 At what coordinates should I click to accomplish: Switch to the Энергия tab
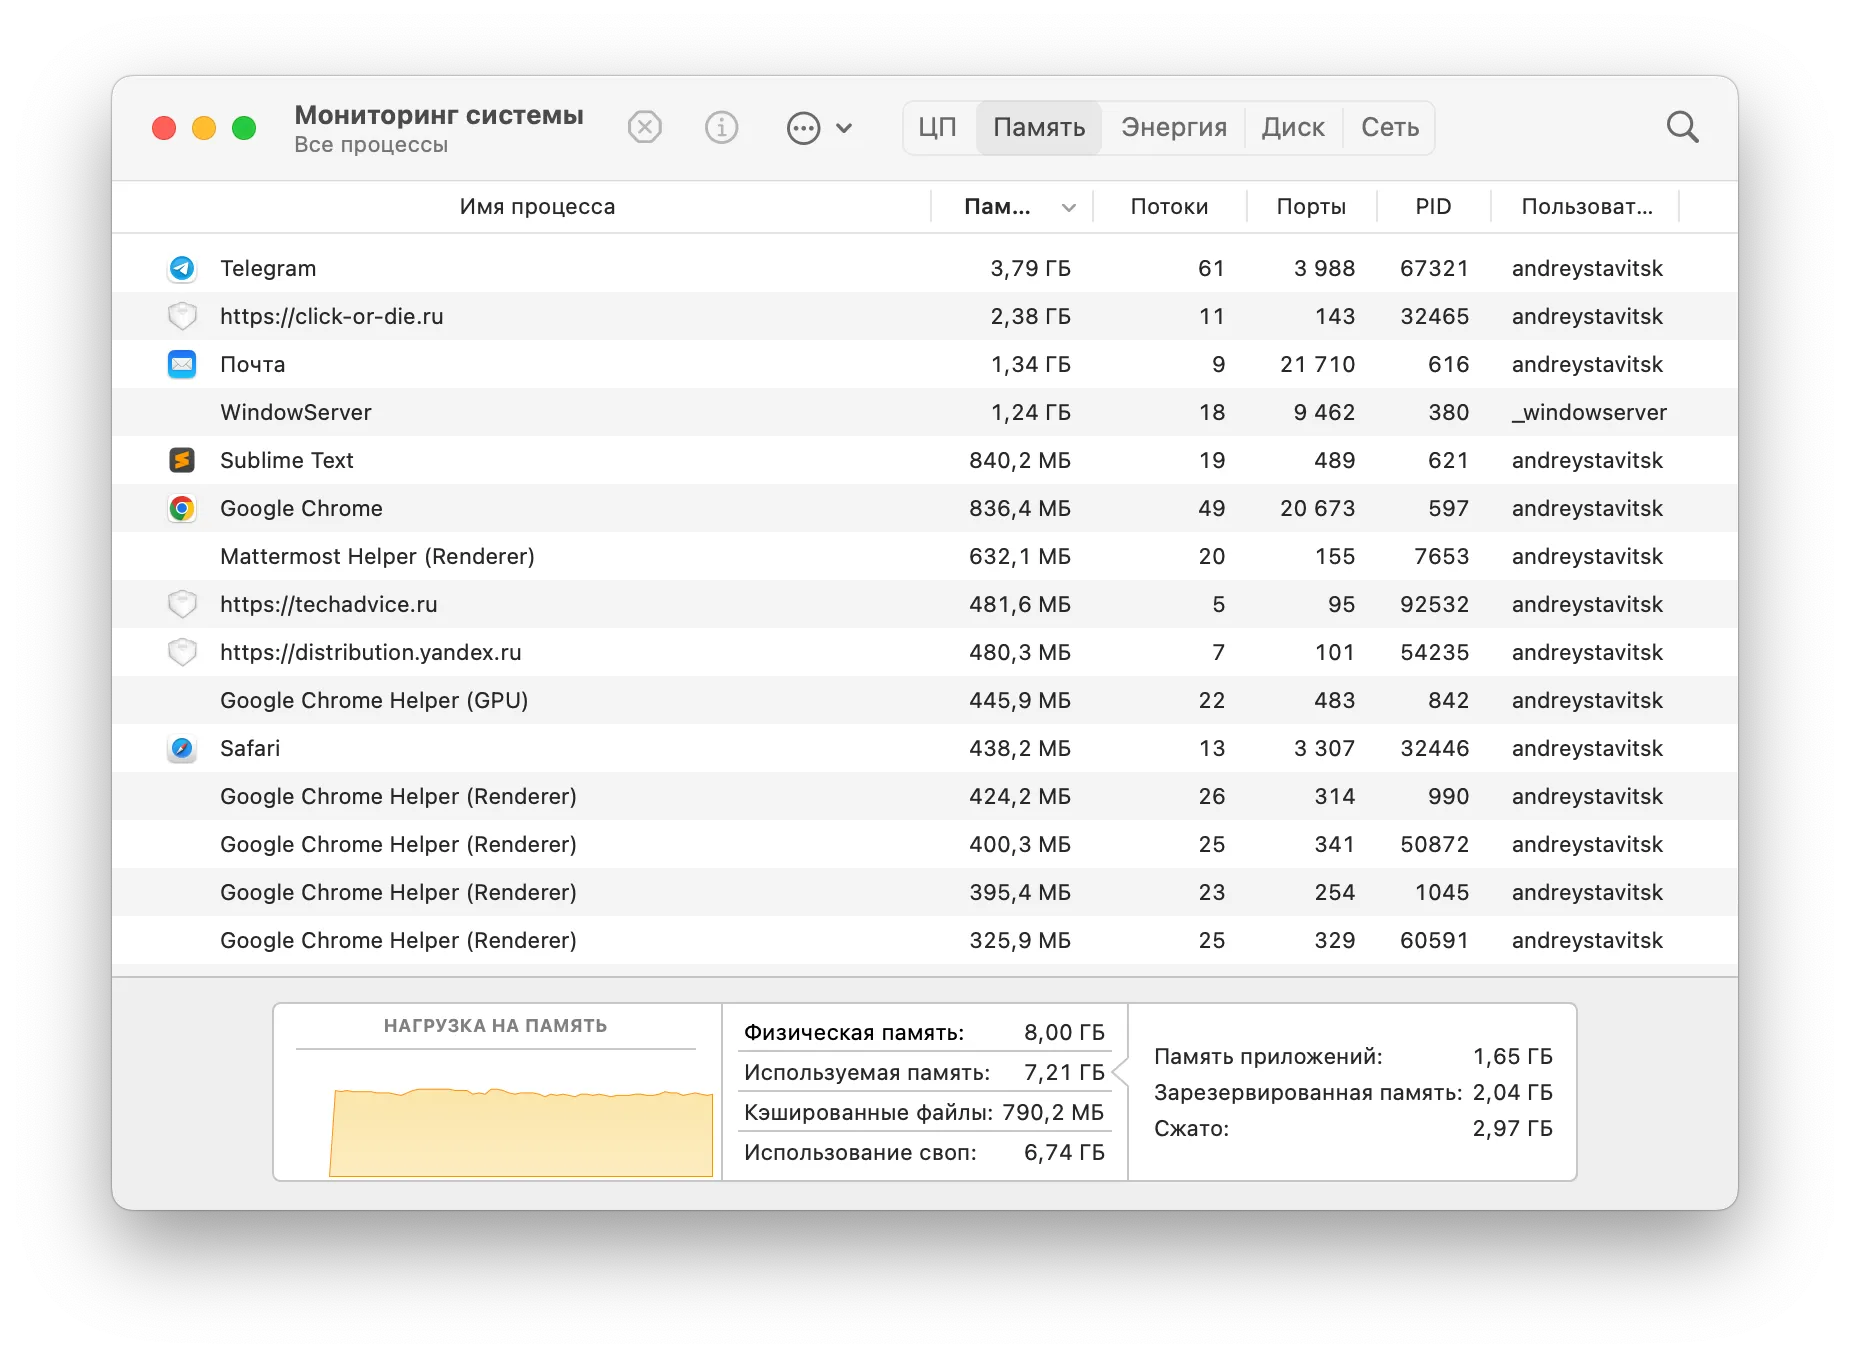click(1173, 128)
